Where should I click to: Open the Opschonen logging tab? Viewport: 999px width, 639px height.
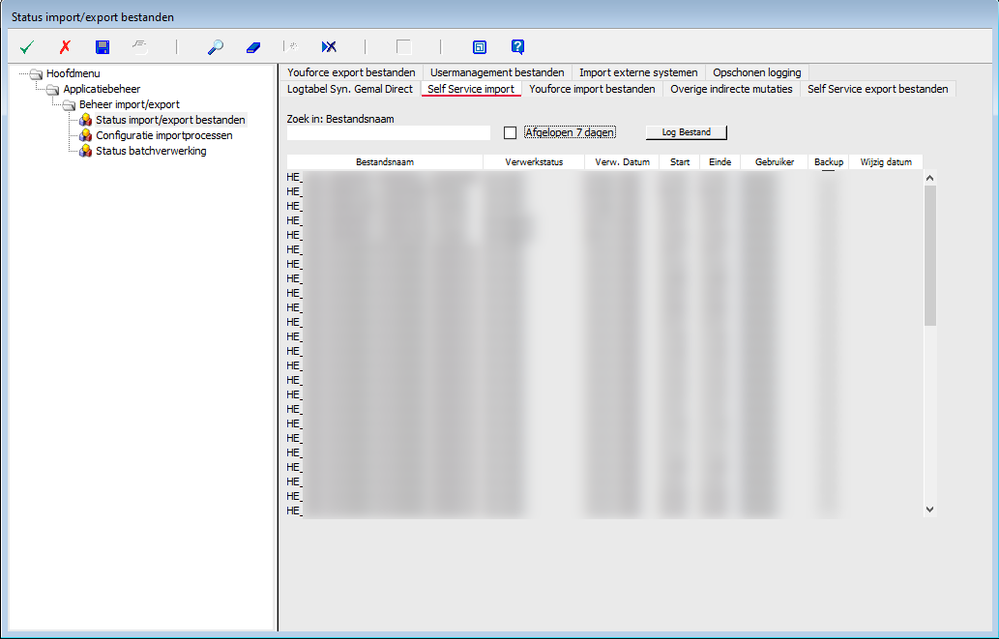pyautogui.click(x=756, y=72)
